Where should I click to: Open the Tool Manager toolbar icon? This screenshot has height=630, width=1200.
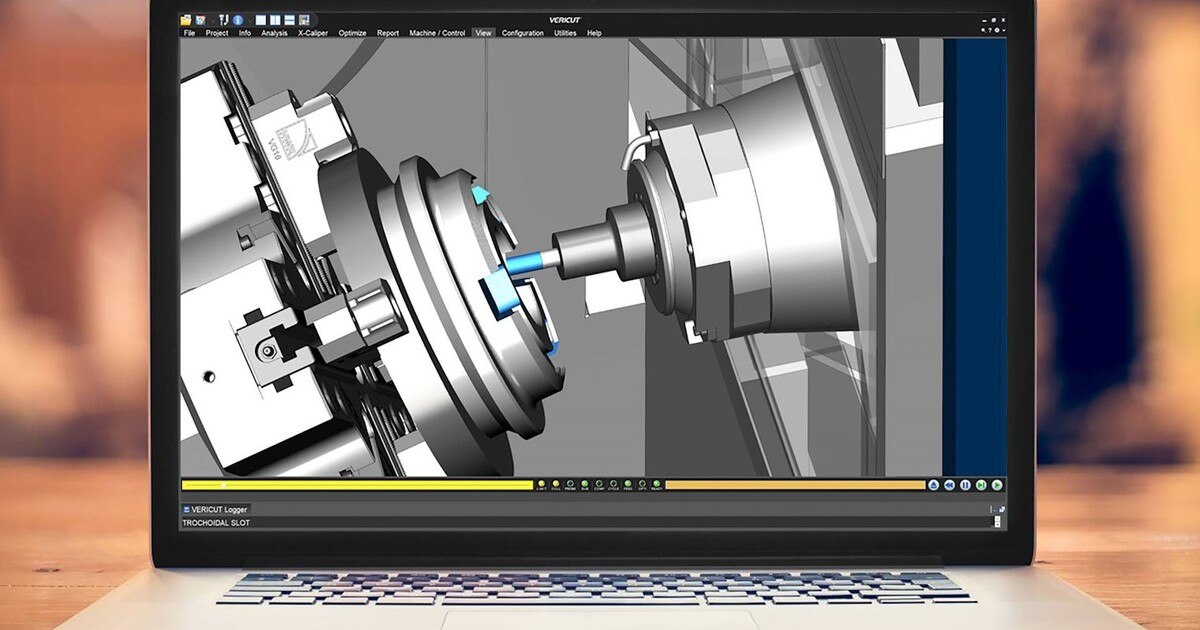click(223, 20)
